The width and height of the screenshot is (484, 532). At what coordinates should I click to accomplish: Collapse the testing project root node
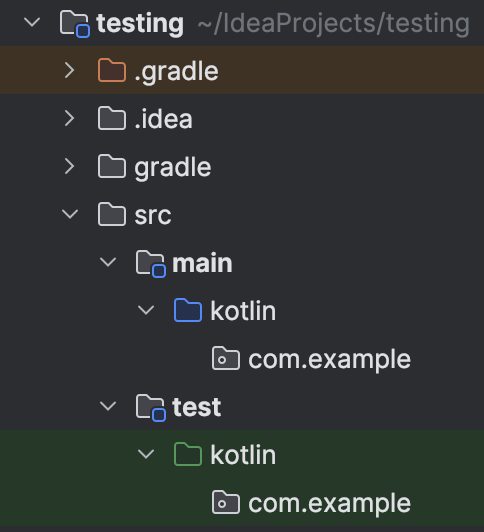pyautogui.click(x=32, y=22)
